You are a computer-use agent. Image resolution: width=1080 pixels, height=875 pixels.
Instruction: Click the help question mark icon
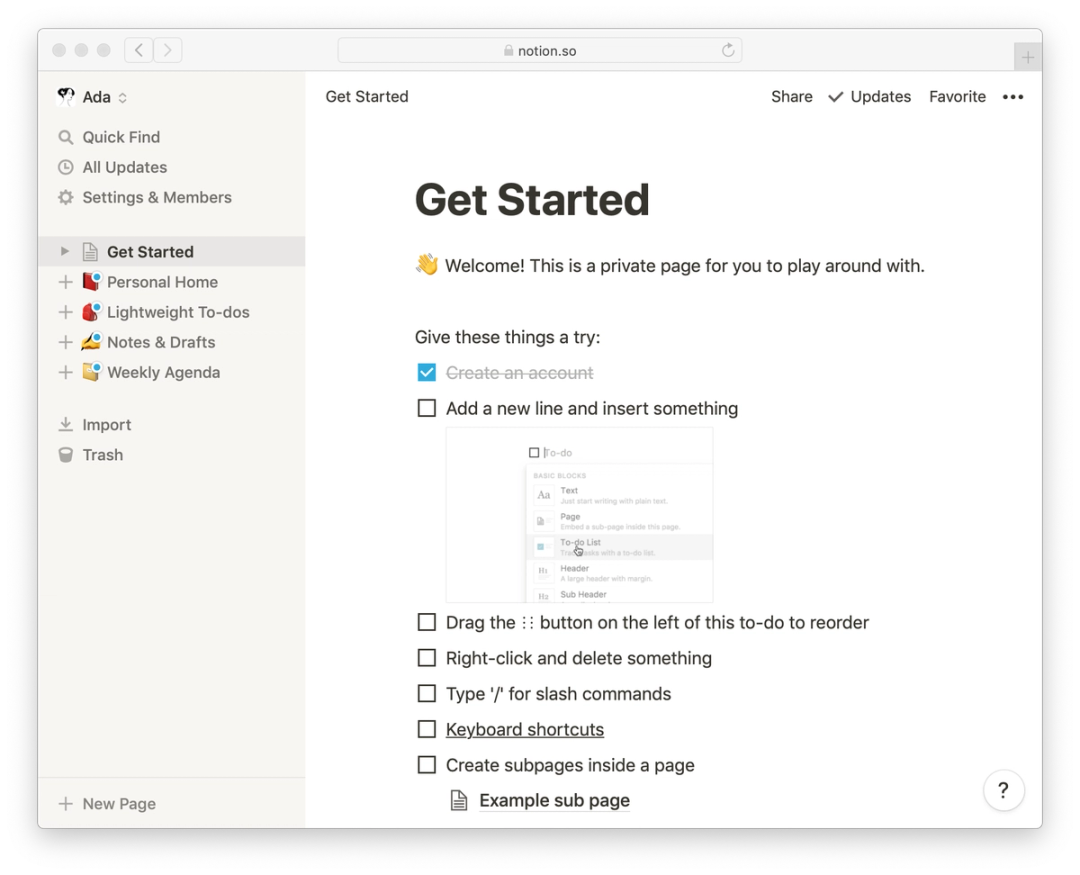(1004, 790)
